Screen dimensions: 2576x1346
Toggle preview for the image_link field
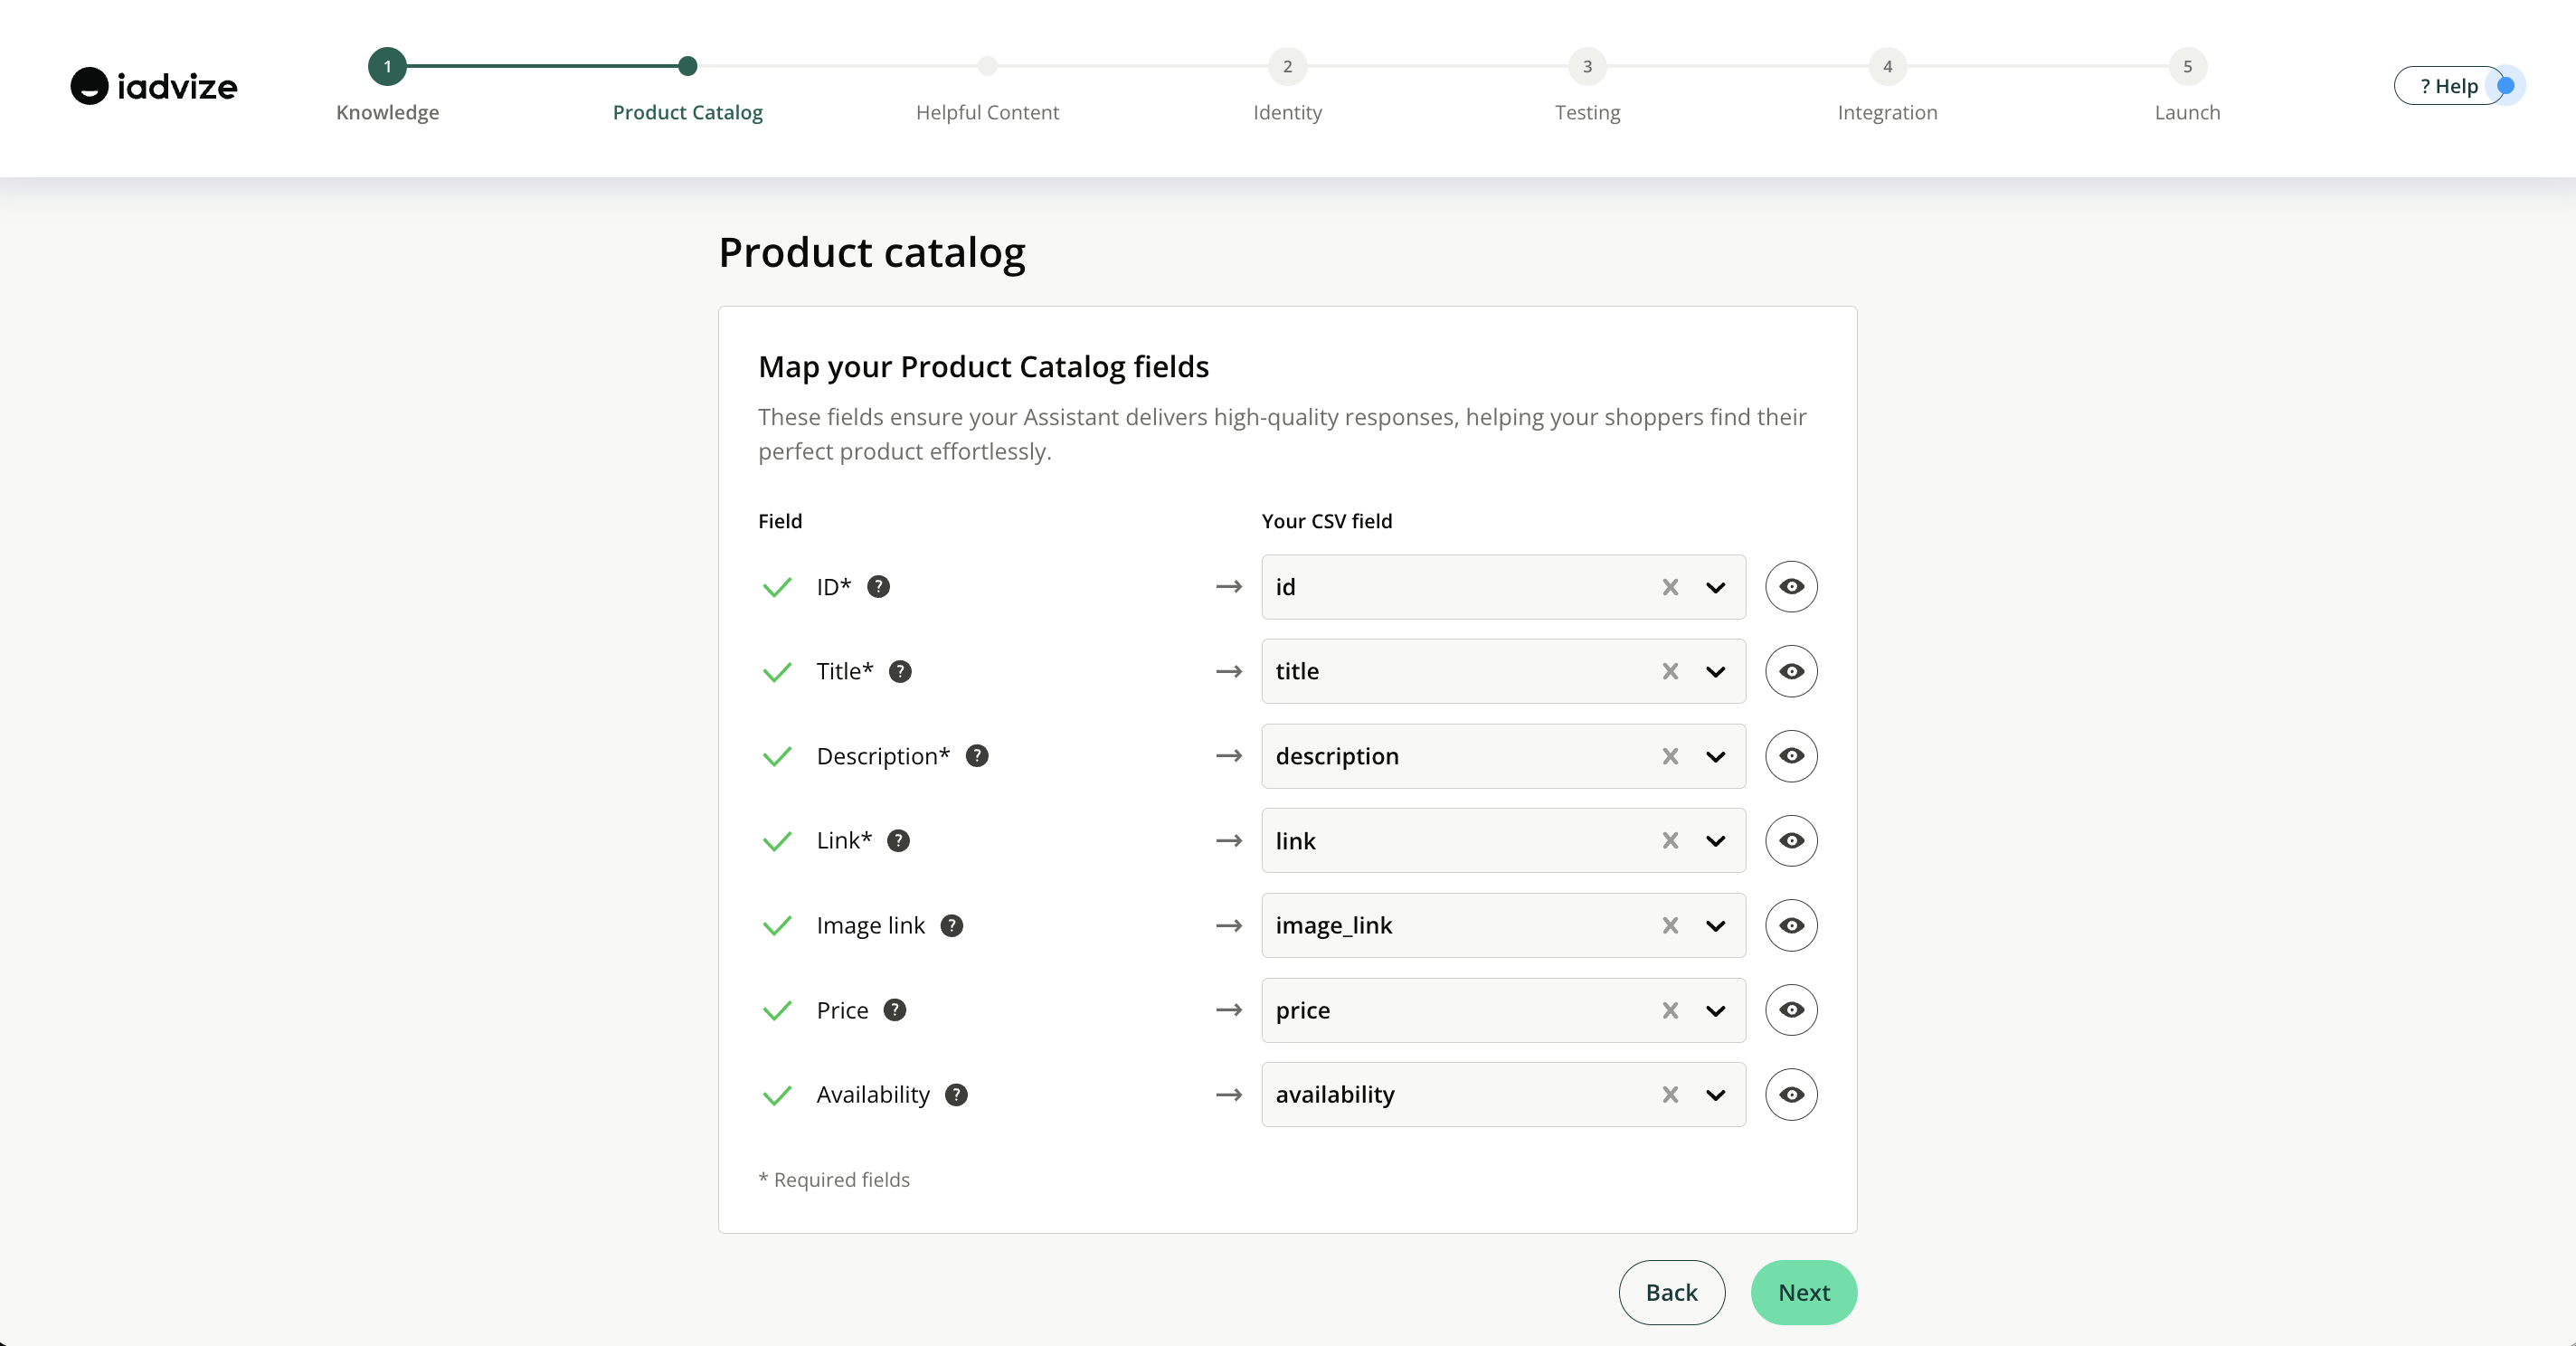click(1791, 926)
